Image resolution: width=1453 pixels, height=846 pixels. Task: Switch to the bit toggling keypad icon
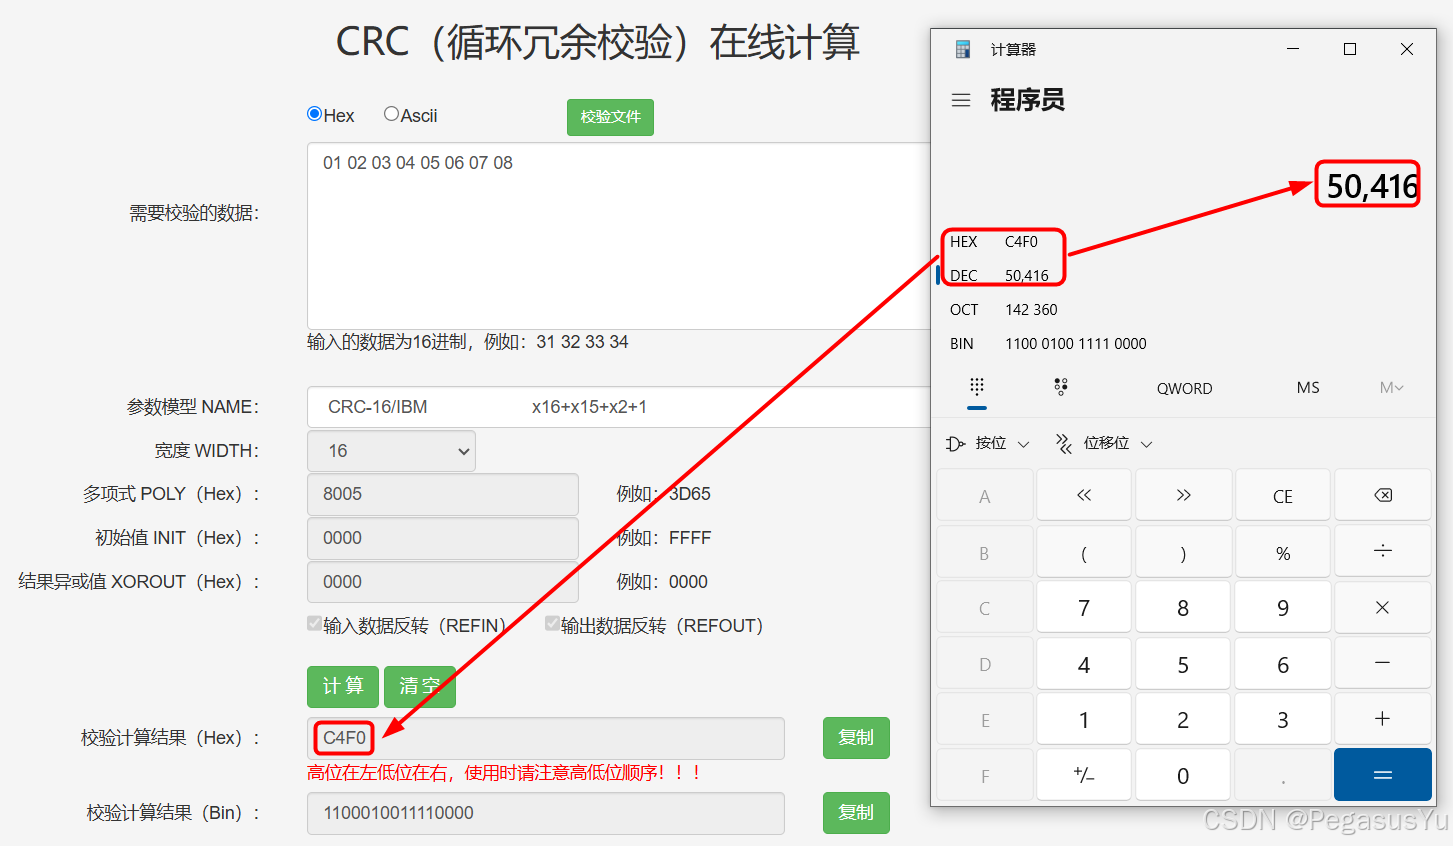click(x=1061, y=387)
